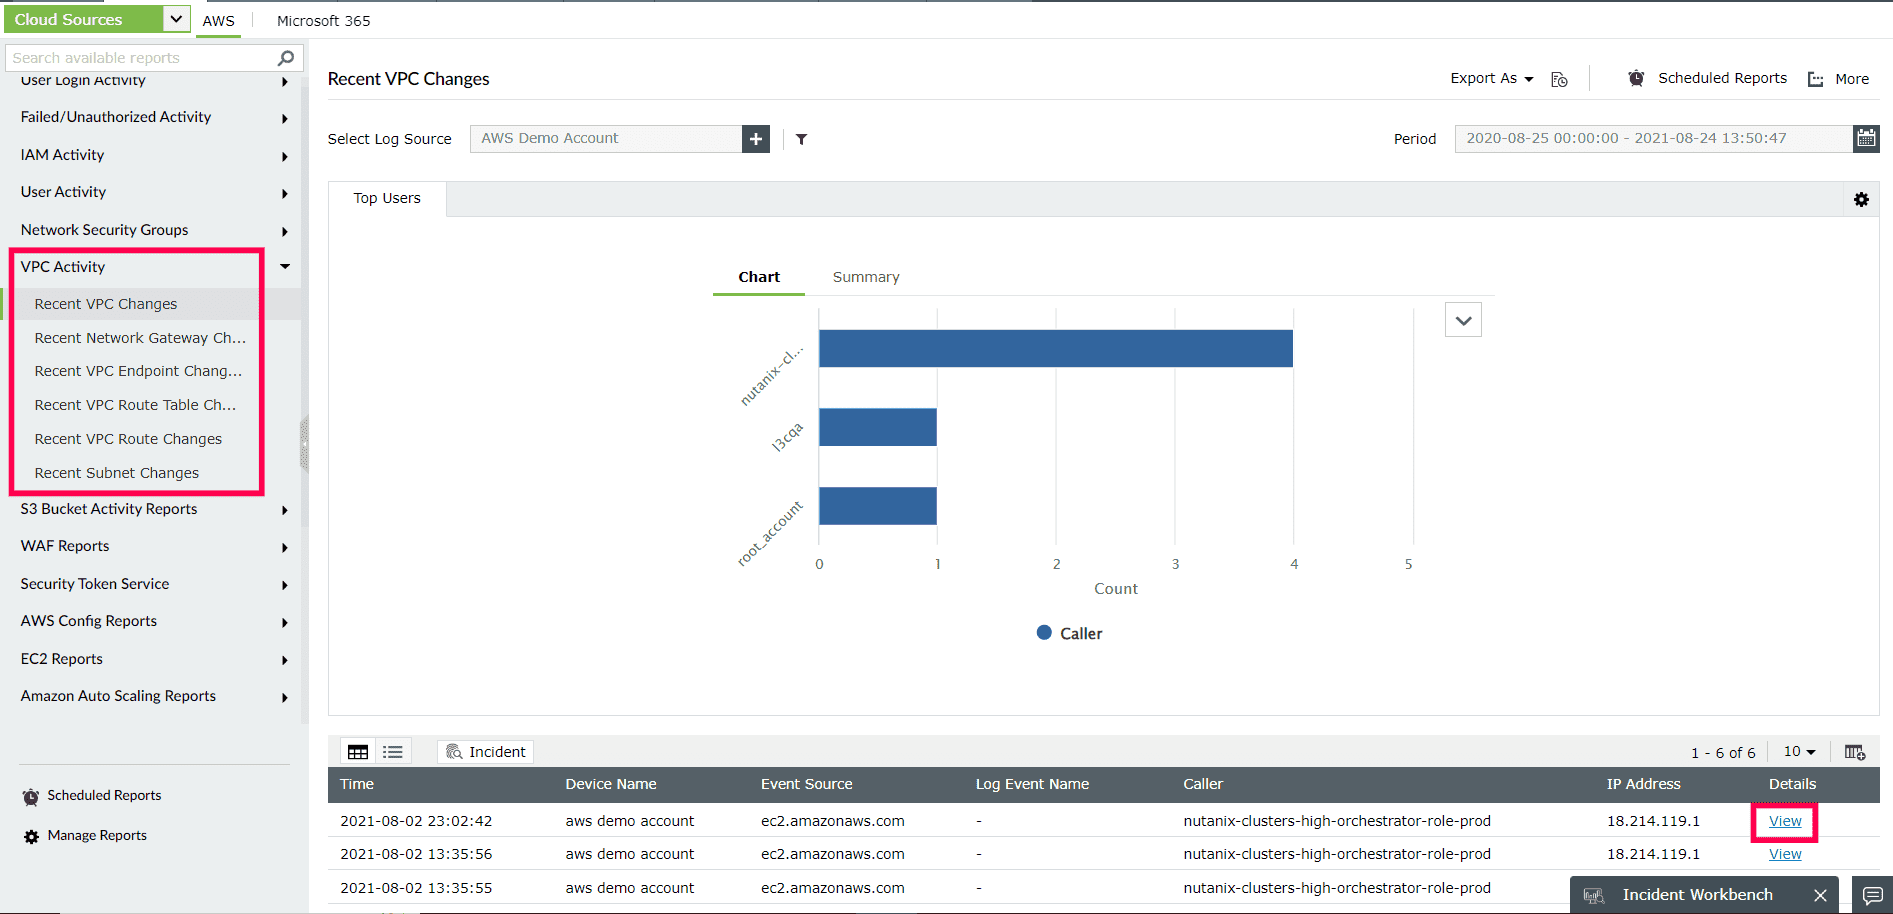The height and width of the screenshot is (914, 1893).
Task: Collapse the VPC Activity section
Action: pyautogui.click(x=284, y=266)
